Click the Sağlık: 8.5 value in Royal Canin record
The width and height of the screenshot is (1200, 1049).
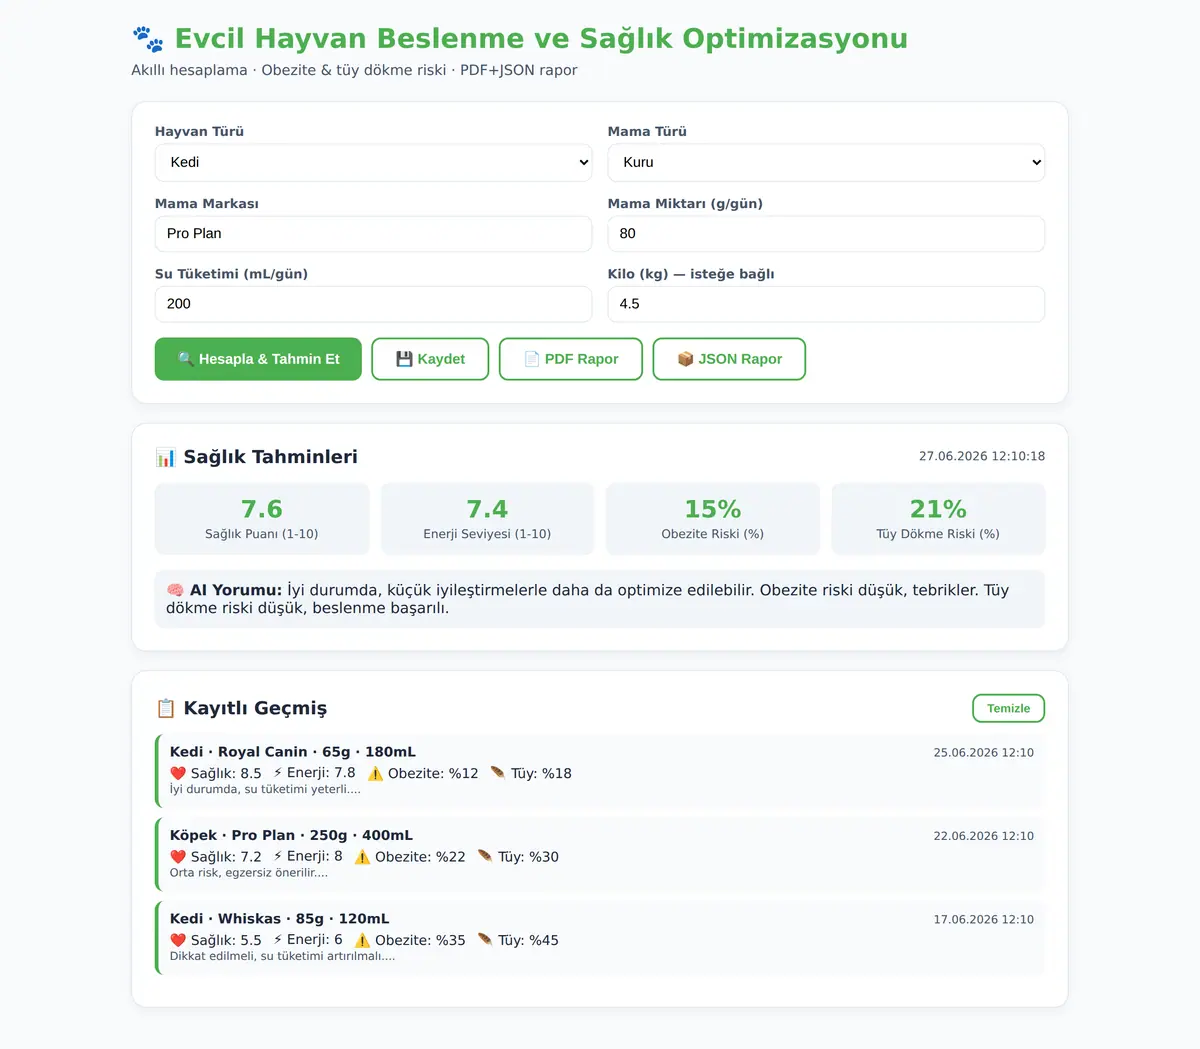[226, 773]
